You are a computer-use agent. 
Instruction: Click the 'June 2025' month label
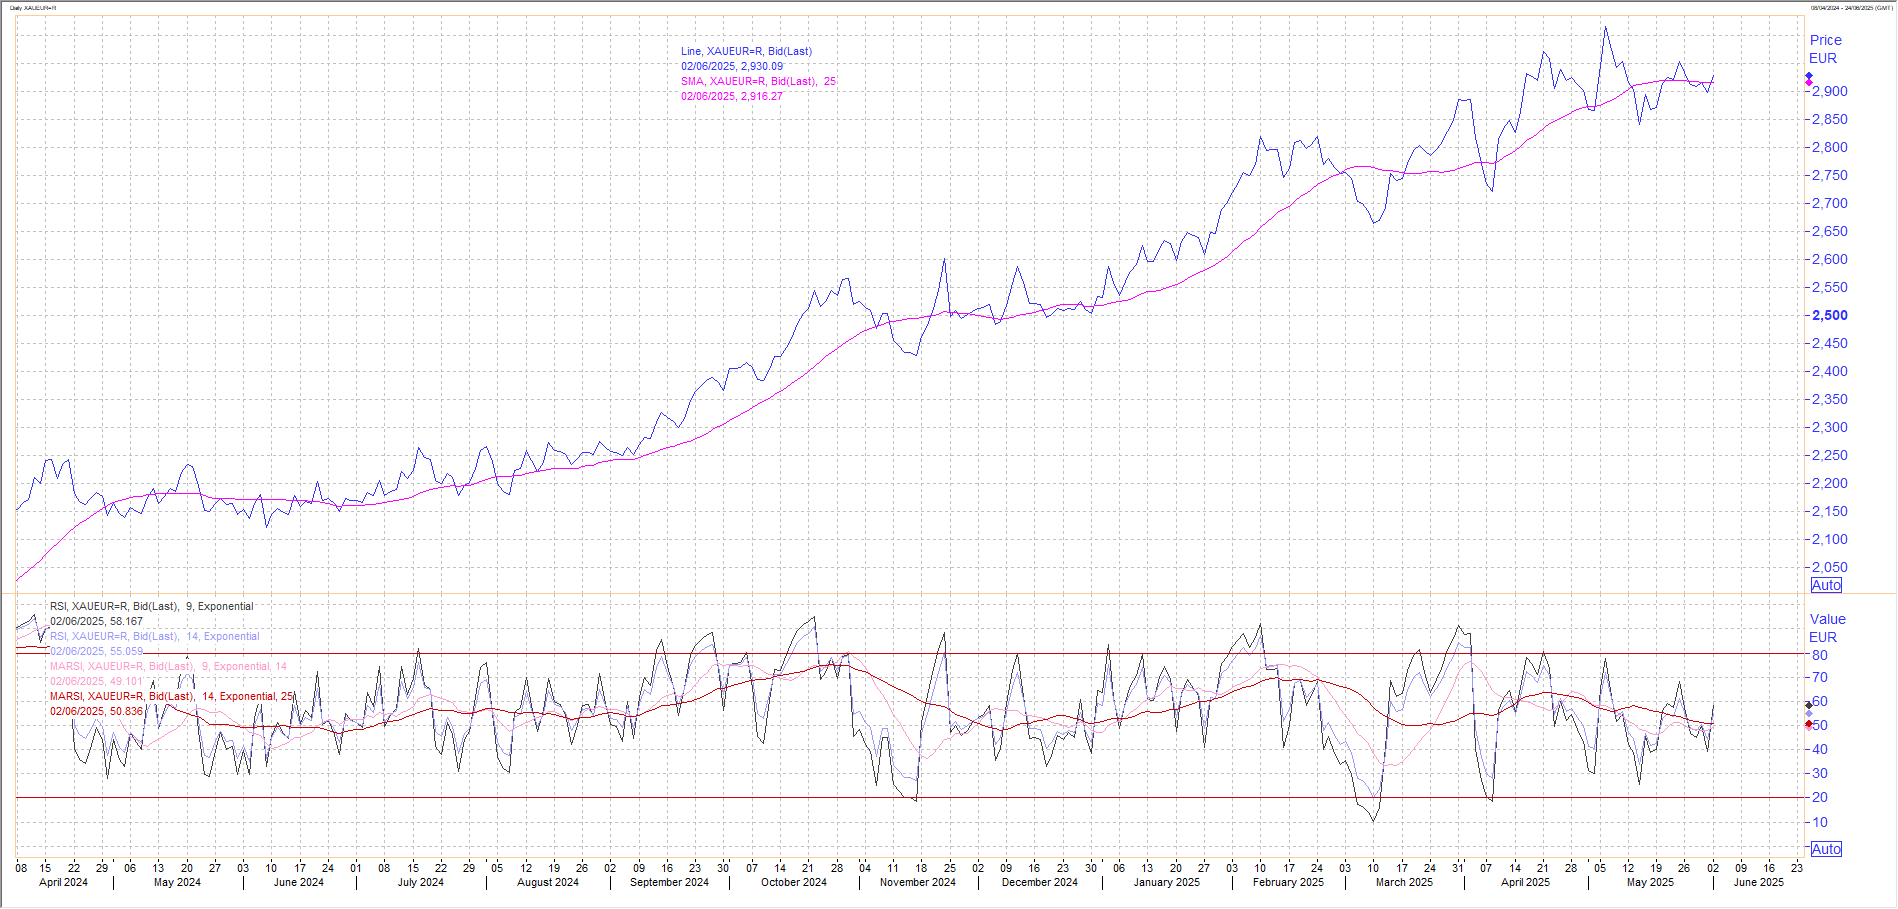tap(1758, 882)
